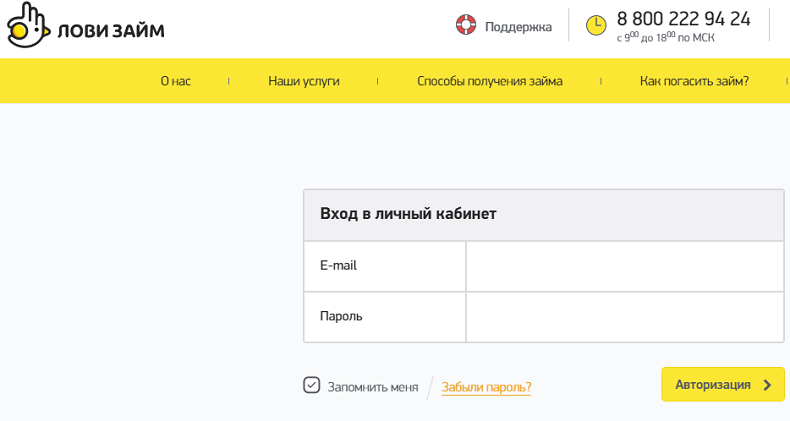Click the lifebuoy support icon
Viewport: 790px width, 421px height.
(466, 25)
